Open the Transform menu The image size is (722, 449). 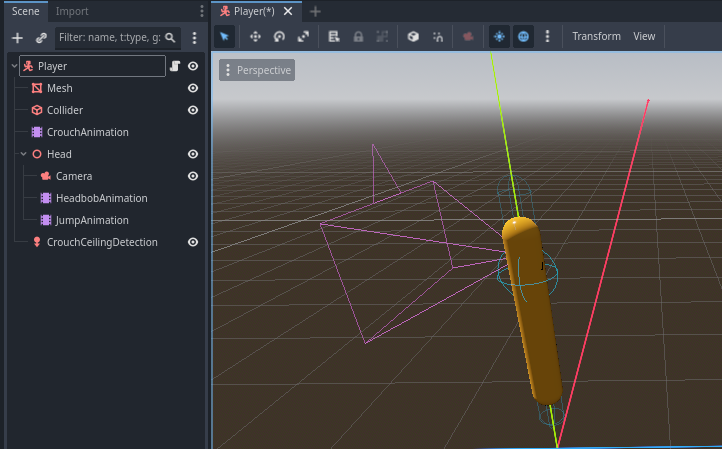pyautogui.click(x=596, y=36)
